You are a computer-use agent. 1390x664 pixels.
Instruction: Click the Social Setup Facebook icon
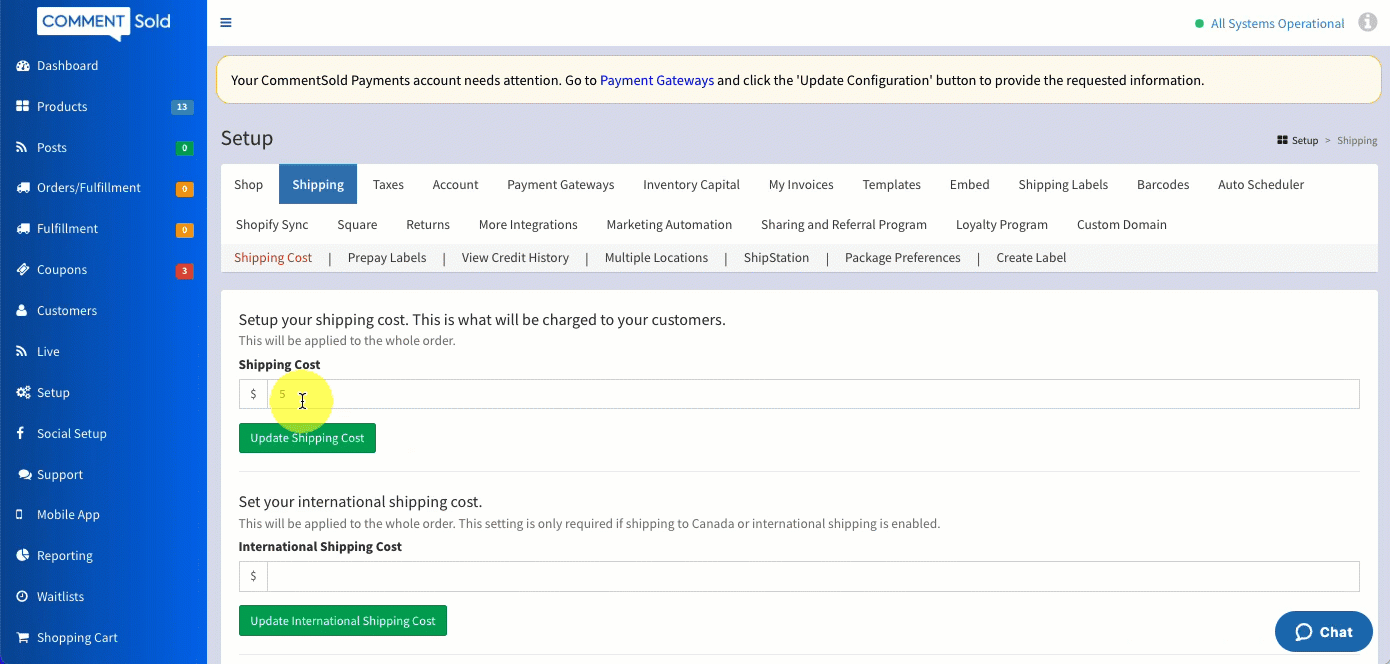[22, 434]
